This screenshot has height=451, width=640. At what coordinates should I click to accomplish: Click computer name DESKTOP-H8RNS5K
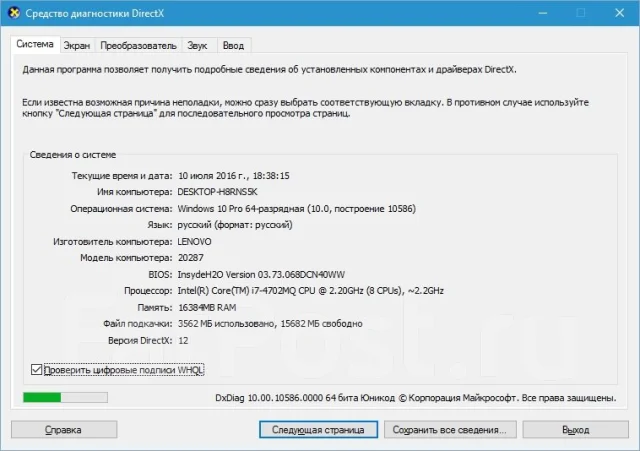(218, 192)
